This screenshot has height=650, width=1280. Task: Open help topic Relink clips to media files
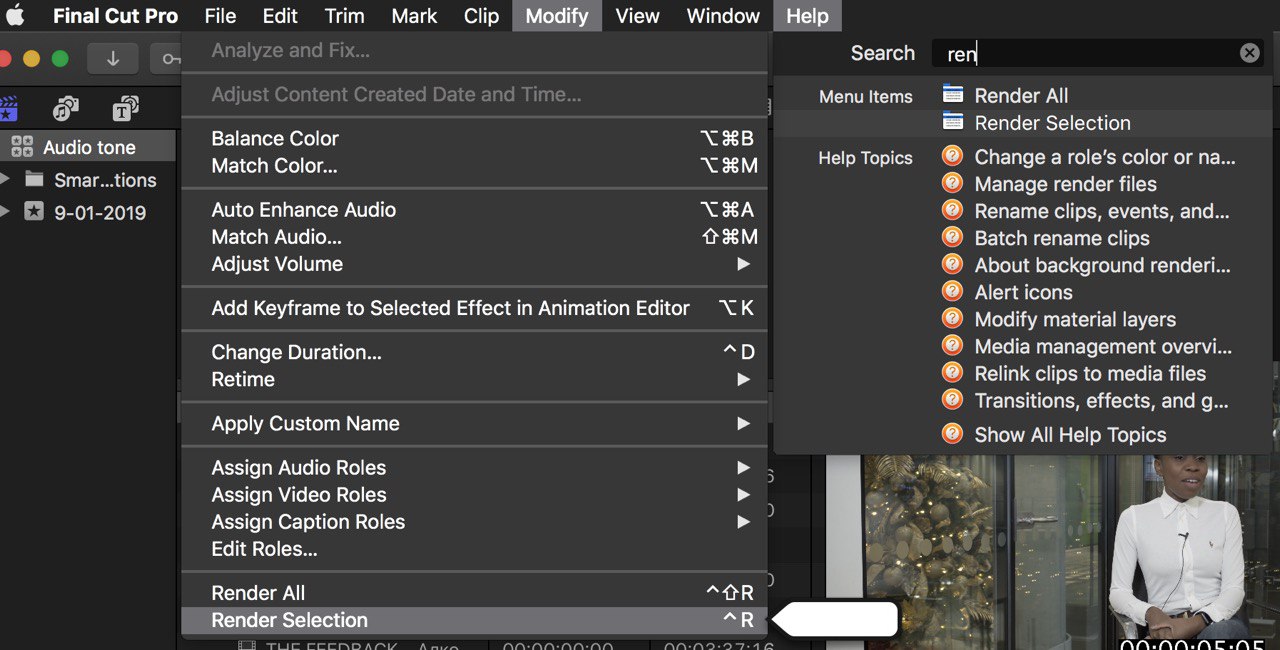click(x=1090, y=373)
